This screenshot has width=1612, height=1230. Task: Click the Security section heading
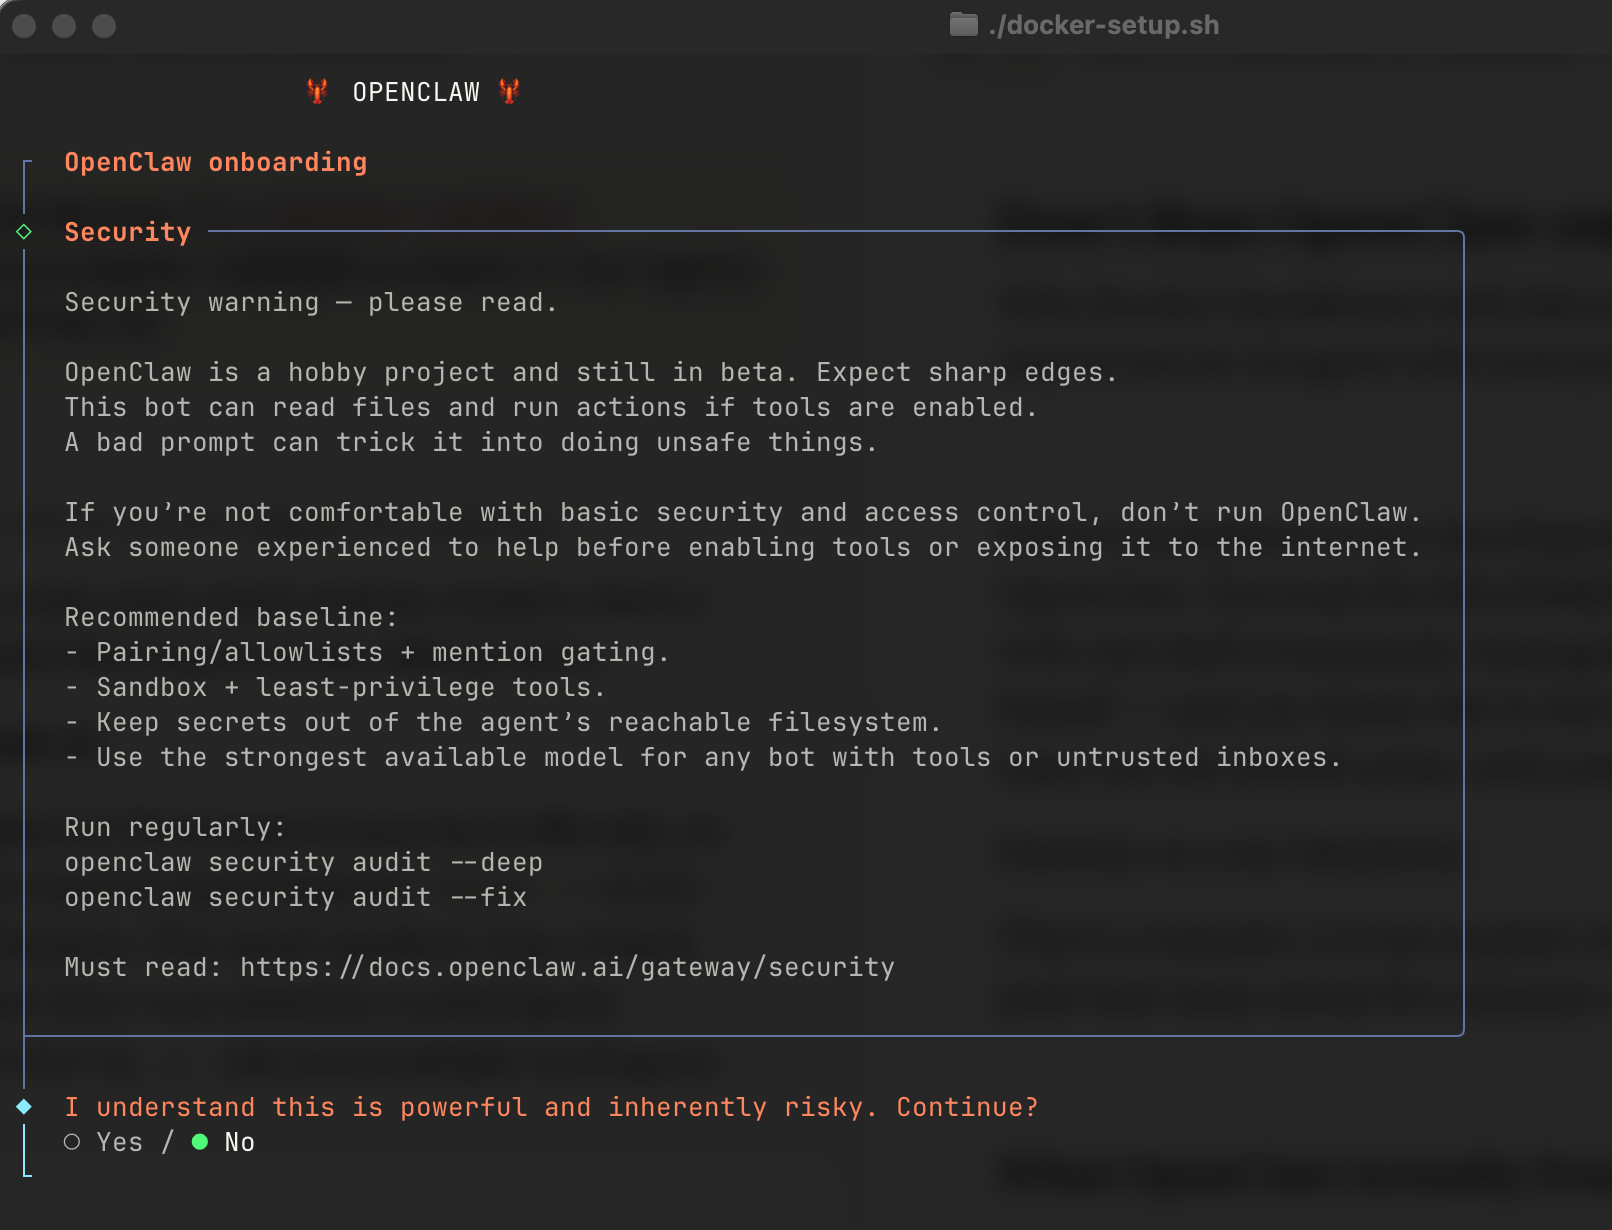pyautogui.click(x=127, y=232)
